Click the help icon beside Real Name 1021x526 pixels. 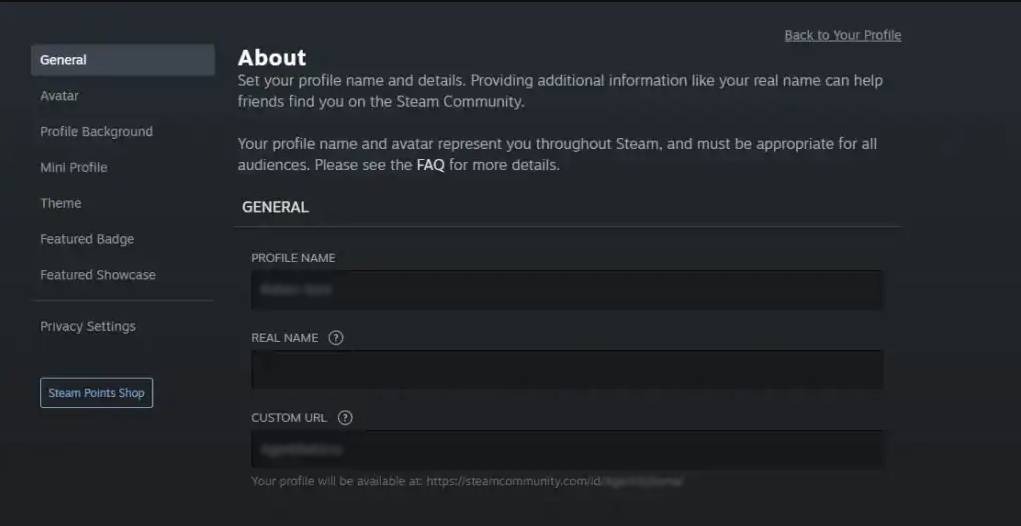[336, 338]
